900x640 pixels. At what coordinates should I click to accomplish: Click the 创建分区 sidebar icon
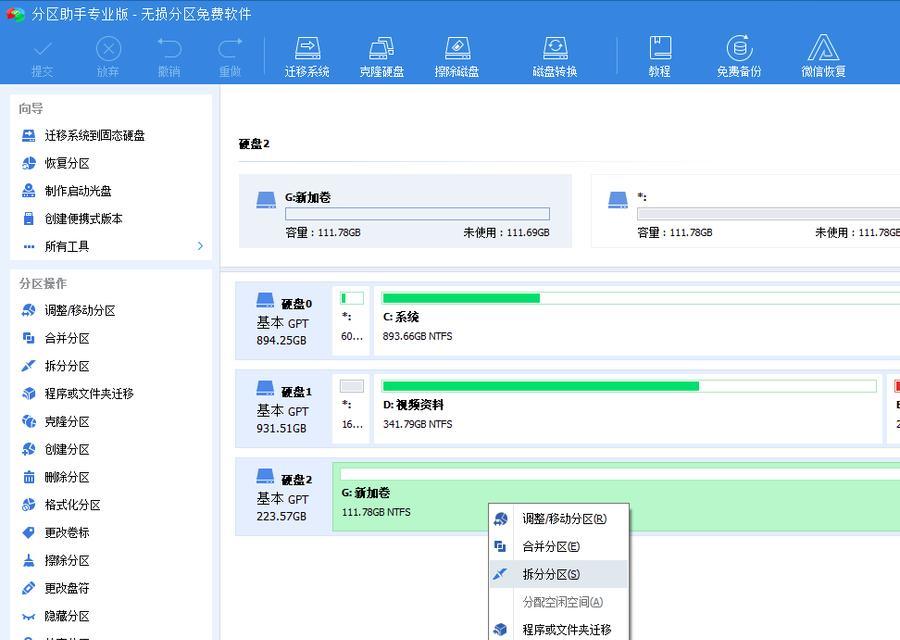(x=29, y=449)
